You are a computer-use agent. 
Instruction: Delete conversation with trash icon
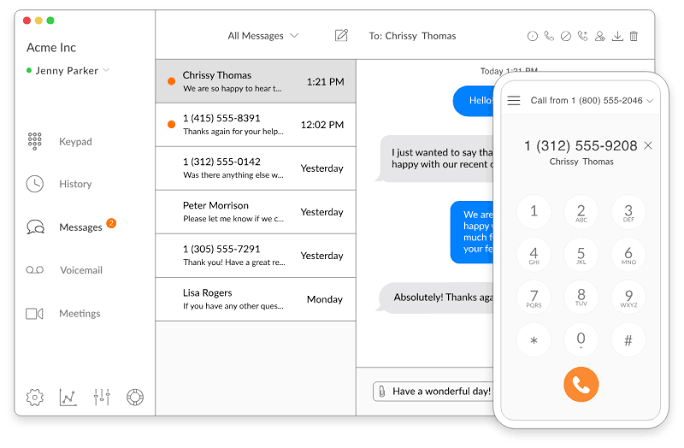pyautogui.click(x=633, y=36)
